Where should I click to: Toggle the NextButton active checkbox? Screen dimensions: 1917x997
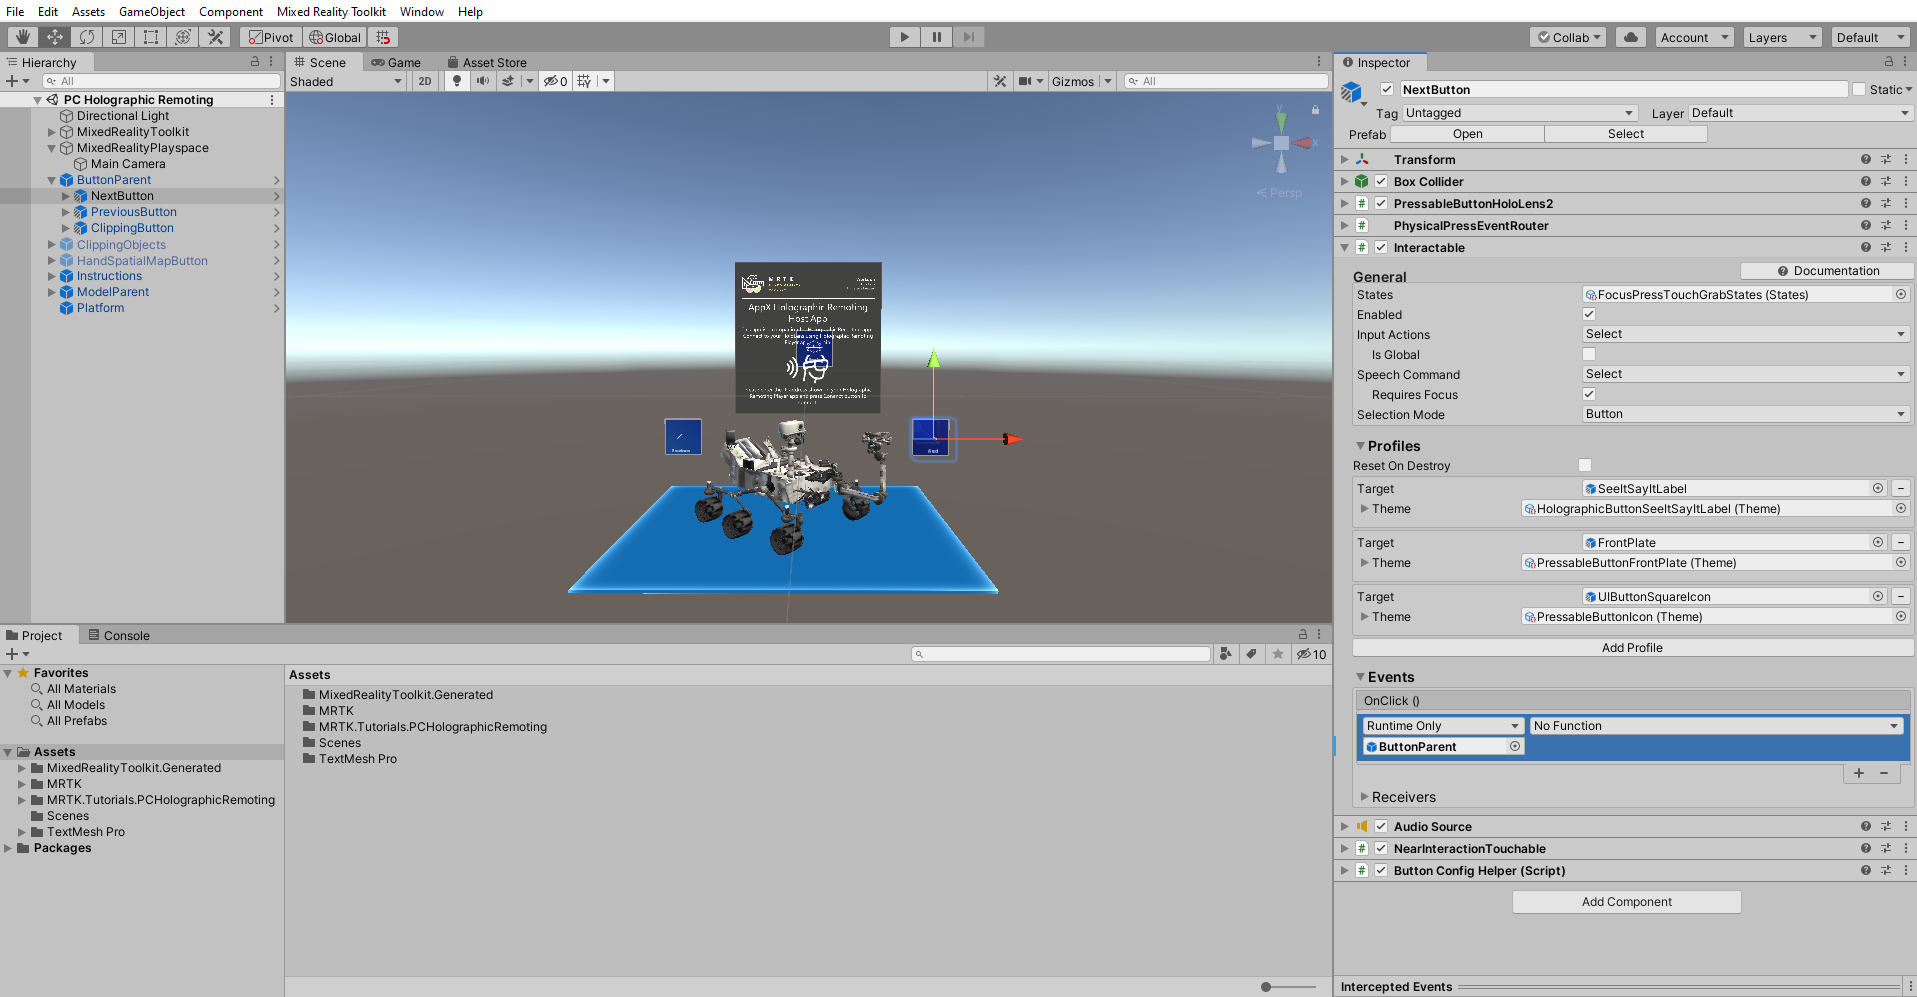click(1387, 89)
